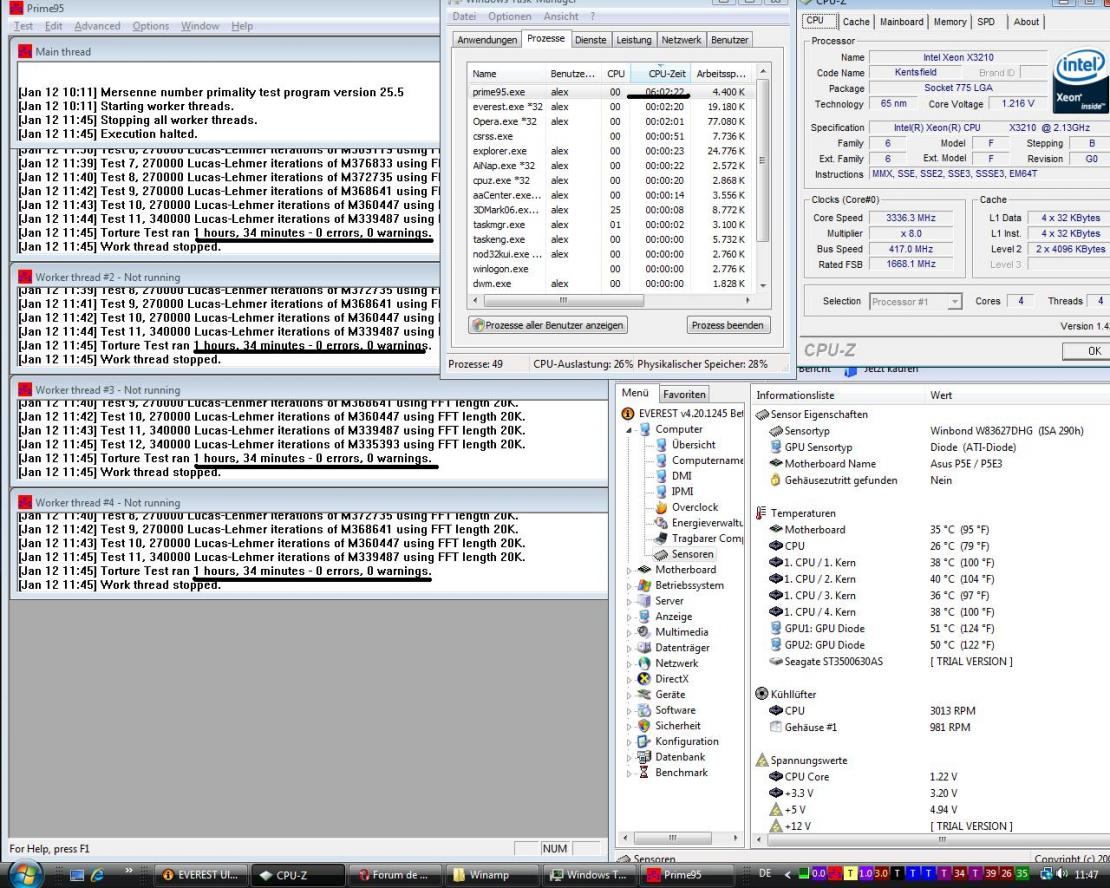This screenshot has height=888, width=1110.
Task: Expand the Geräte node in EVEREST tree
Action: [x=629, y=695]
